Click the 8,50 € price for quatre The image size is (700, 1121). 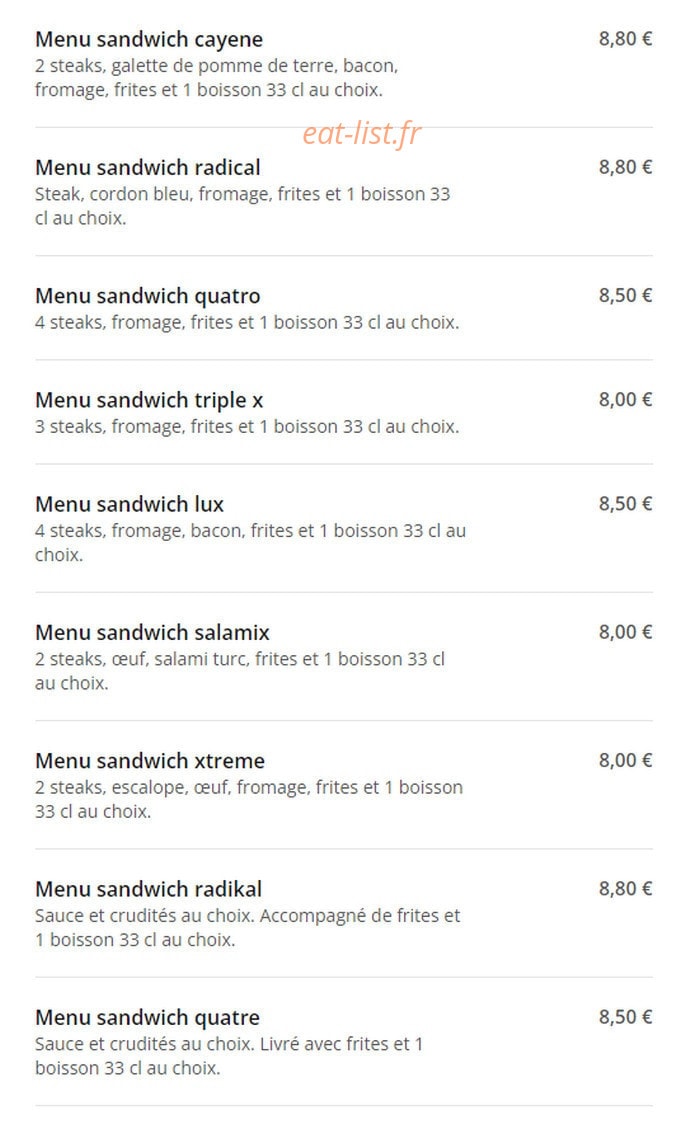click(625, 1017)
